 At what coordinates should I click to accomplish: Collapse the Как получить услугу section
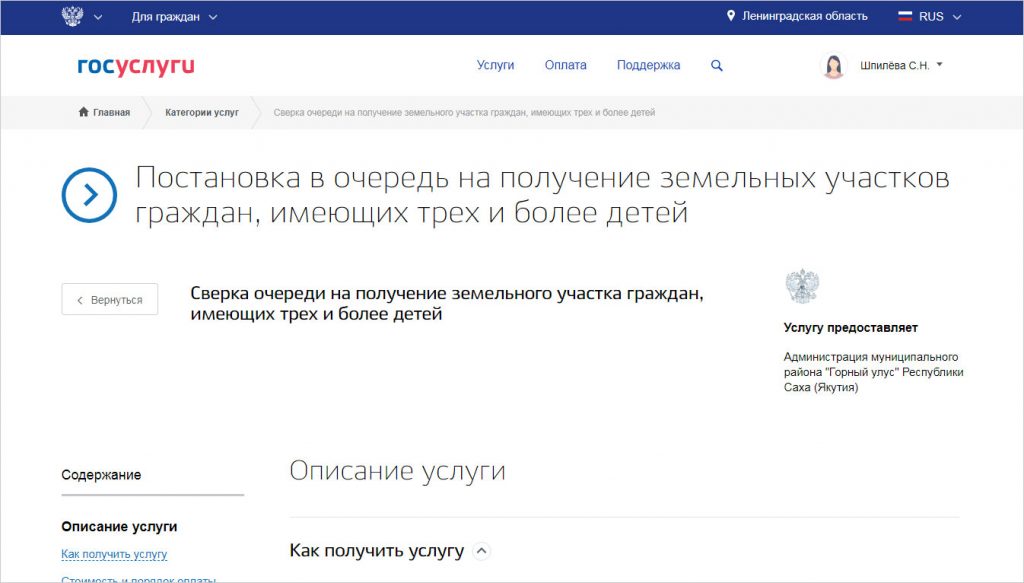(481, 551)
